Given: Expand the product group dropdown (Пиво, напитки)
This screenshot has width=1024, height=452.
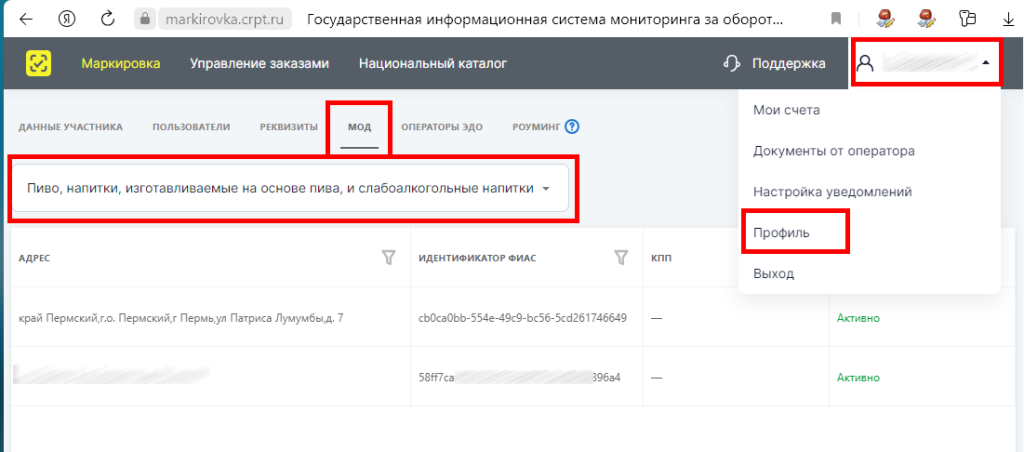Looking at the screenshot, I should (x=290, y=188).
